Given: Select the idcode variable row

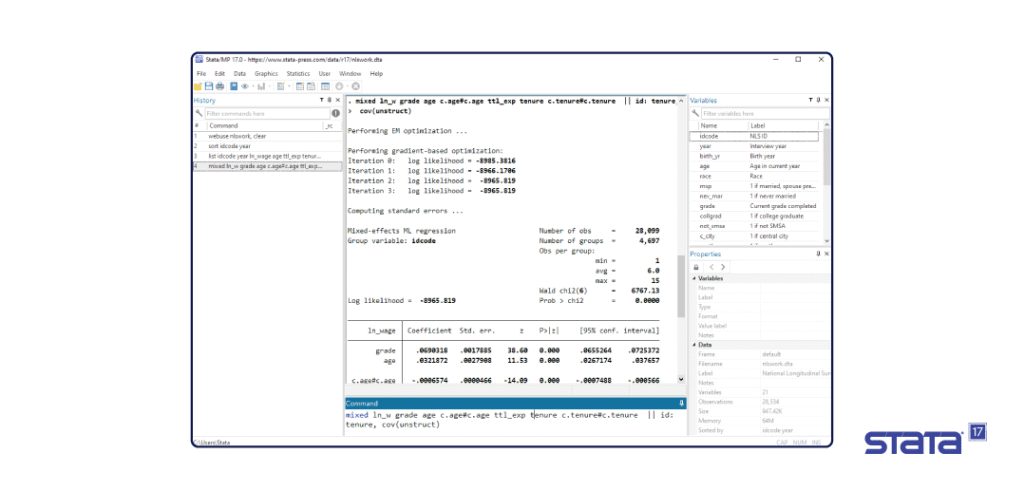Looking at the screenshot, I should (x=754, y=136).
